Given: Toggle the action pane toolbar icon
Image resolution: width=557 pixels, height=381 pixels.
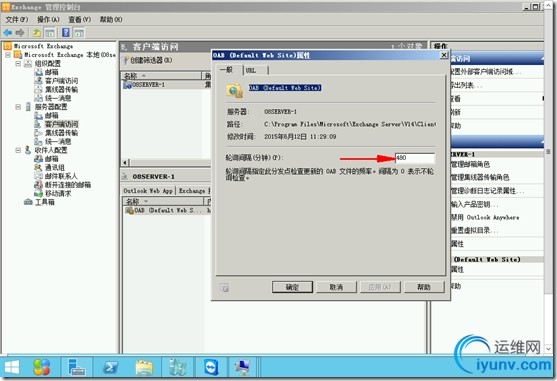Looking at the screenshot, I should coord(79,33).
